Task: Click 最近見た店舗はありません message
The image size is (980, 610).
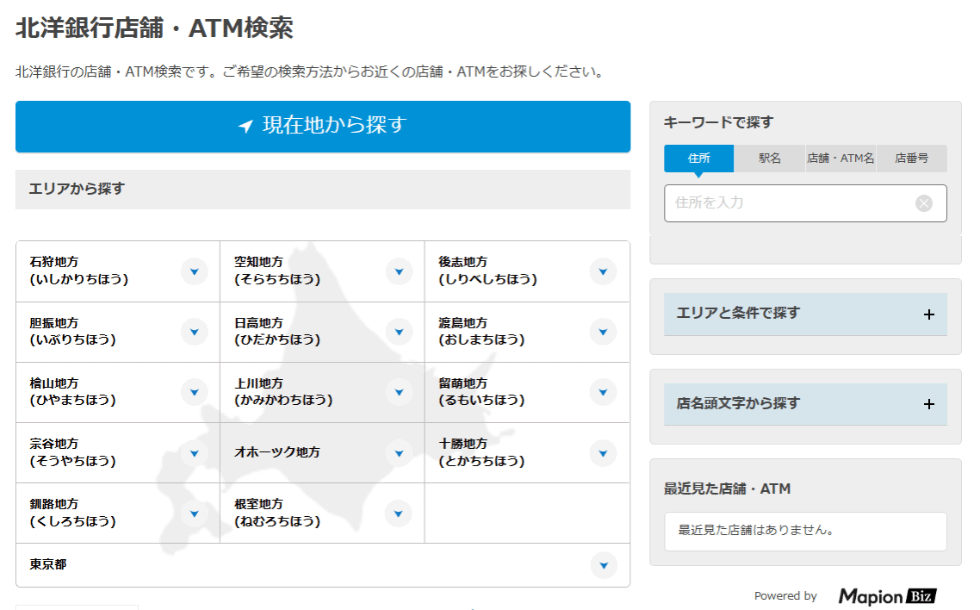Action: 756,530
